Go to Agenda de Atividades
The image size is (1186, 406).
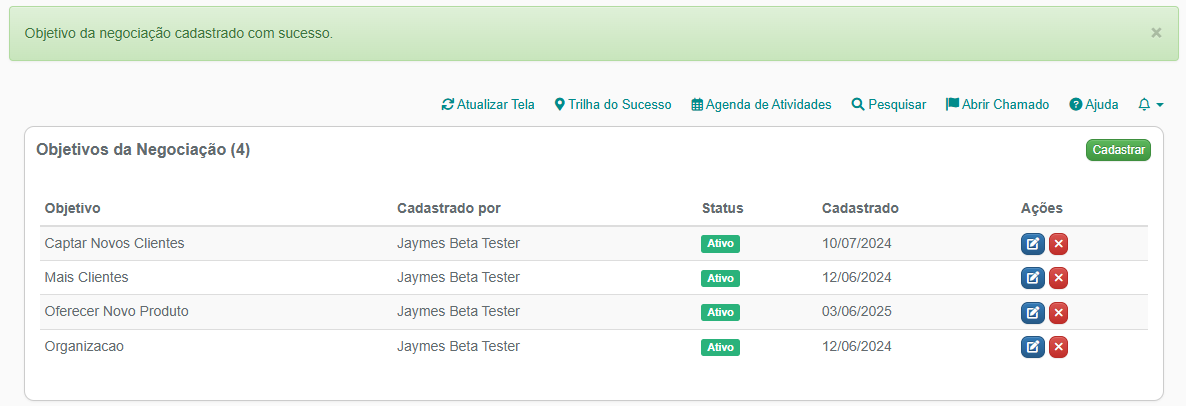click(761, 104)
